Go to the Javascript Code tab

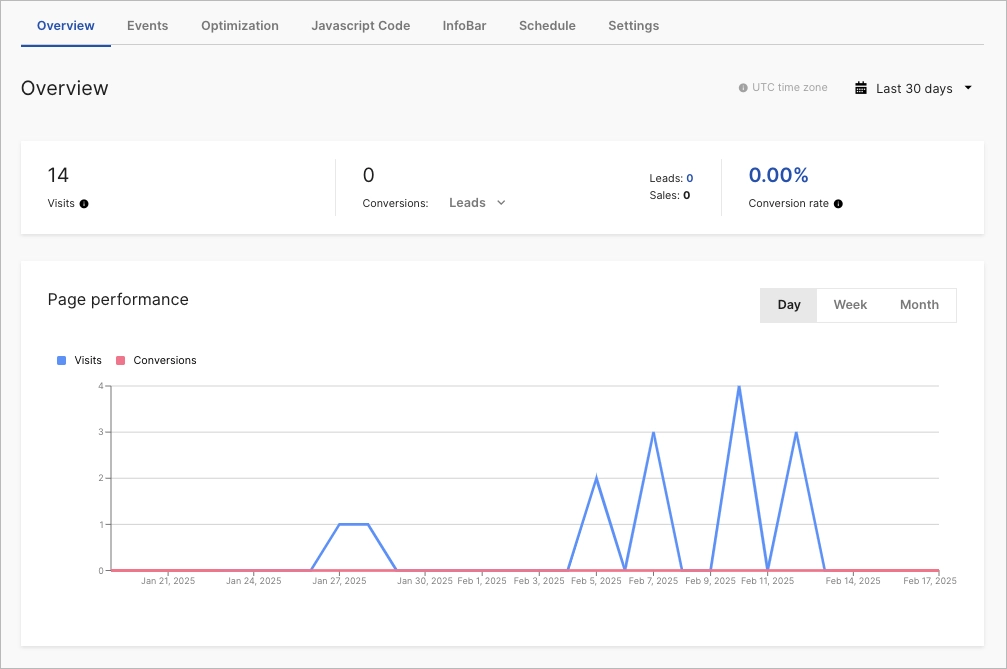pyautogui.click(x=360, y=26)
